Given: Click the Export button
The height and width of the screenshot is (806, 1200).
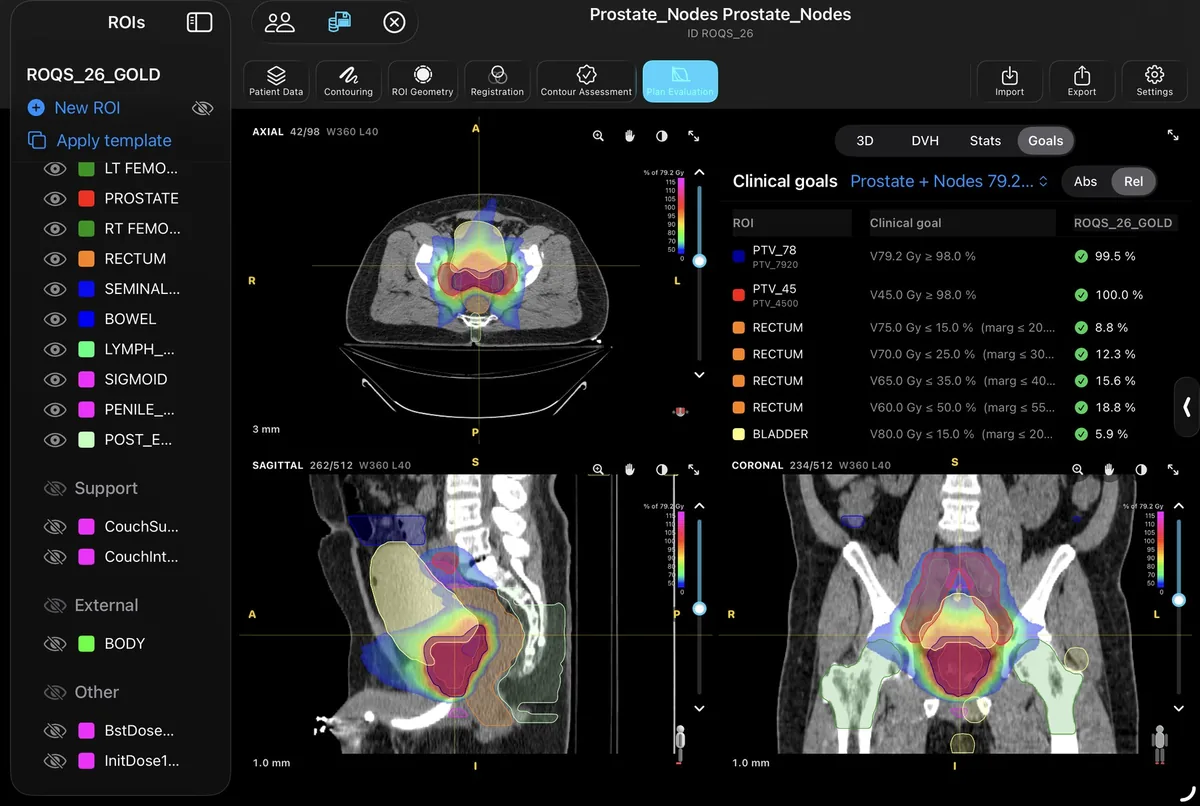Looking at the screenshot, I should point(1082,81).
